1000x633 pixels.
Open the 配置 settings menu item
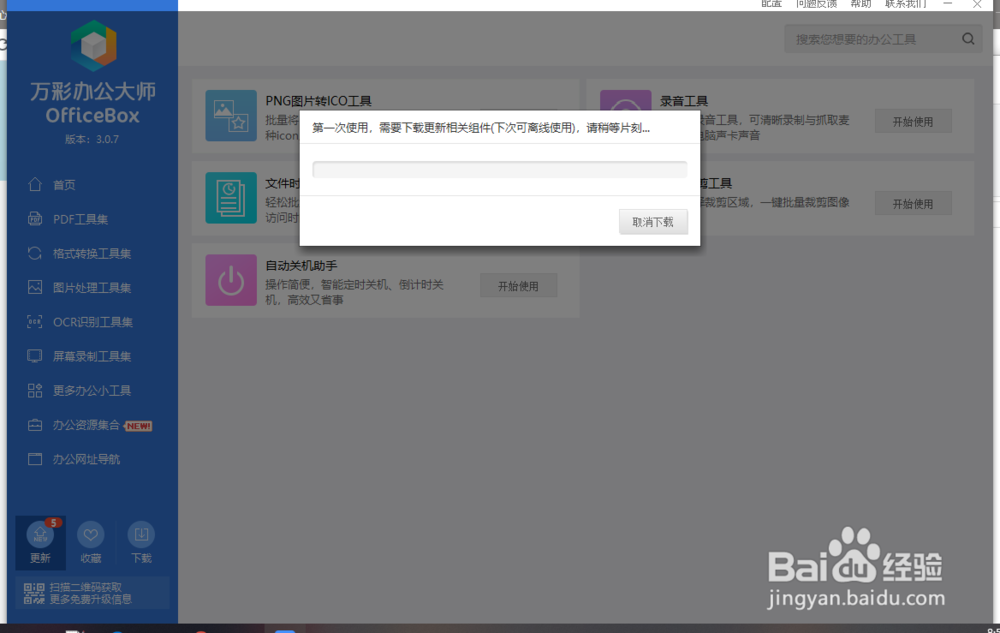[772, 4]
